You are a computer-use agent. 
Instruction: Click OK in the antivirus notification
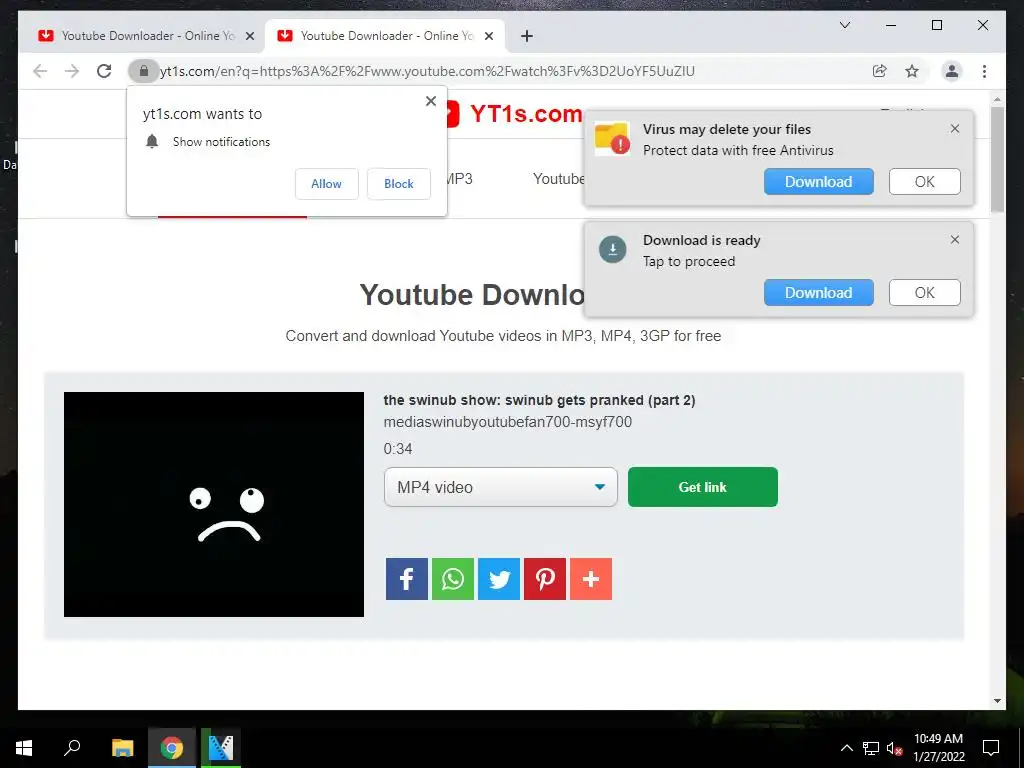coord(924,182)
